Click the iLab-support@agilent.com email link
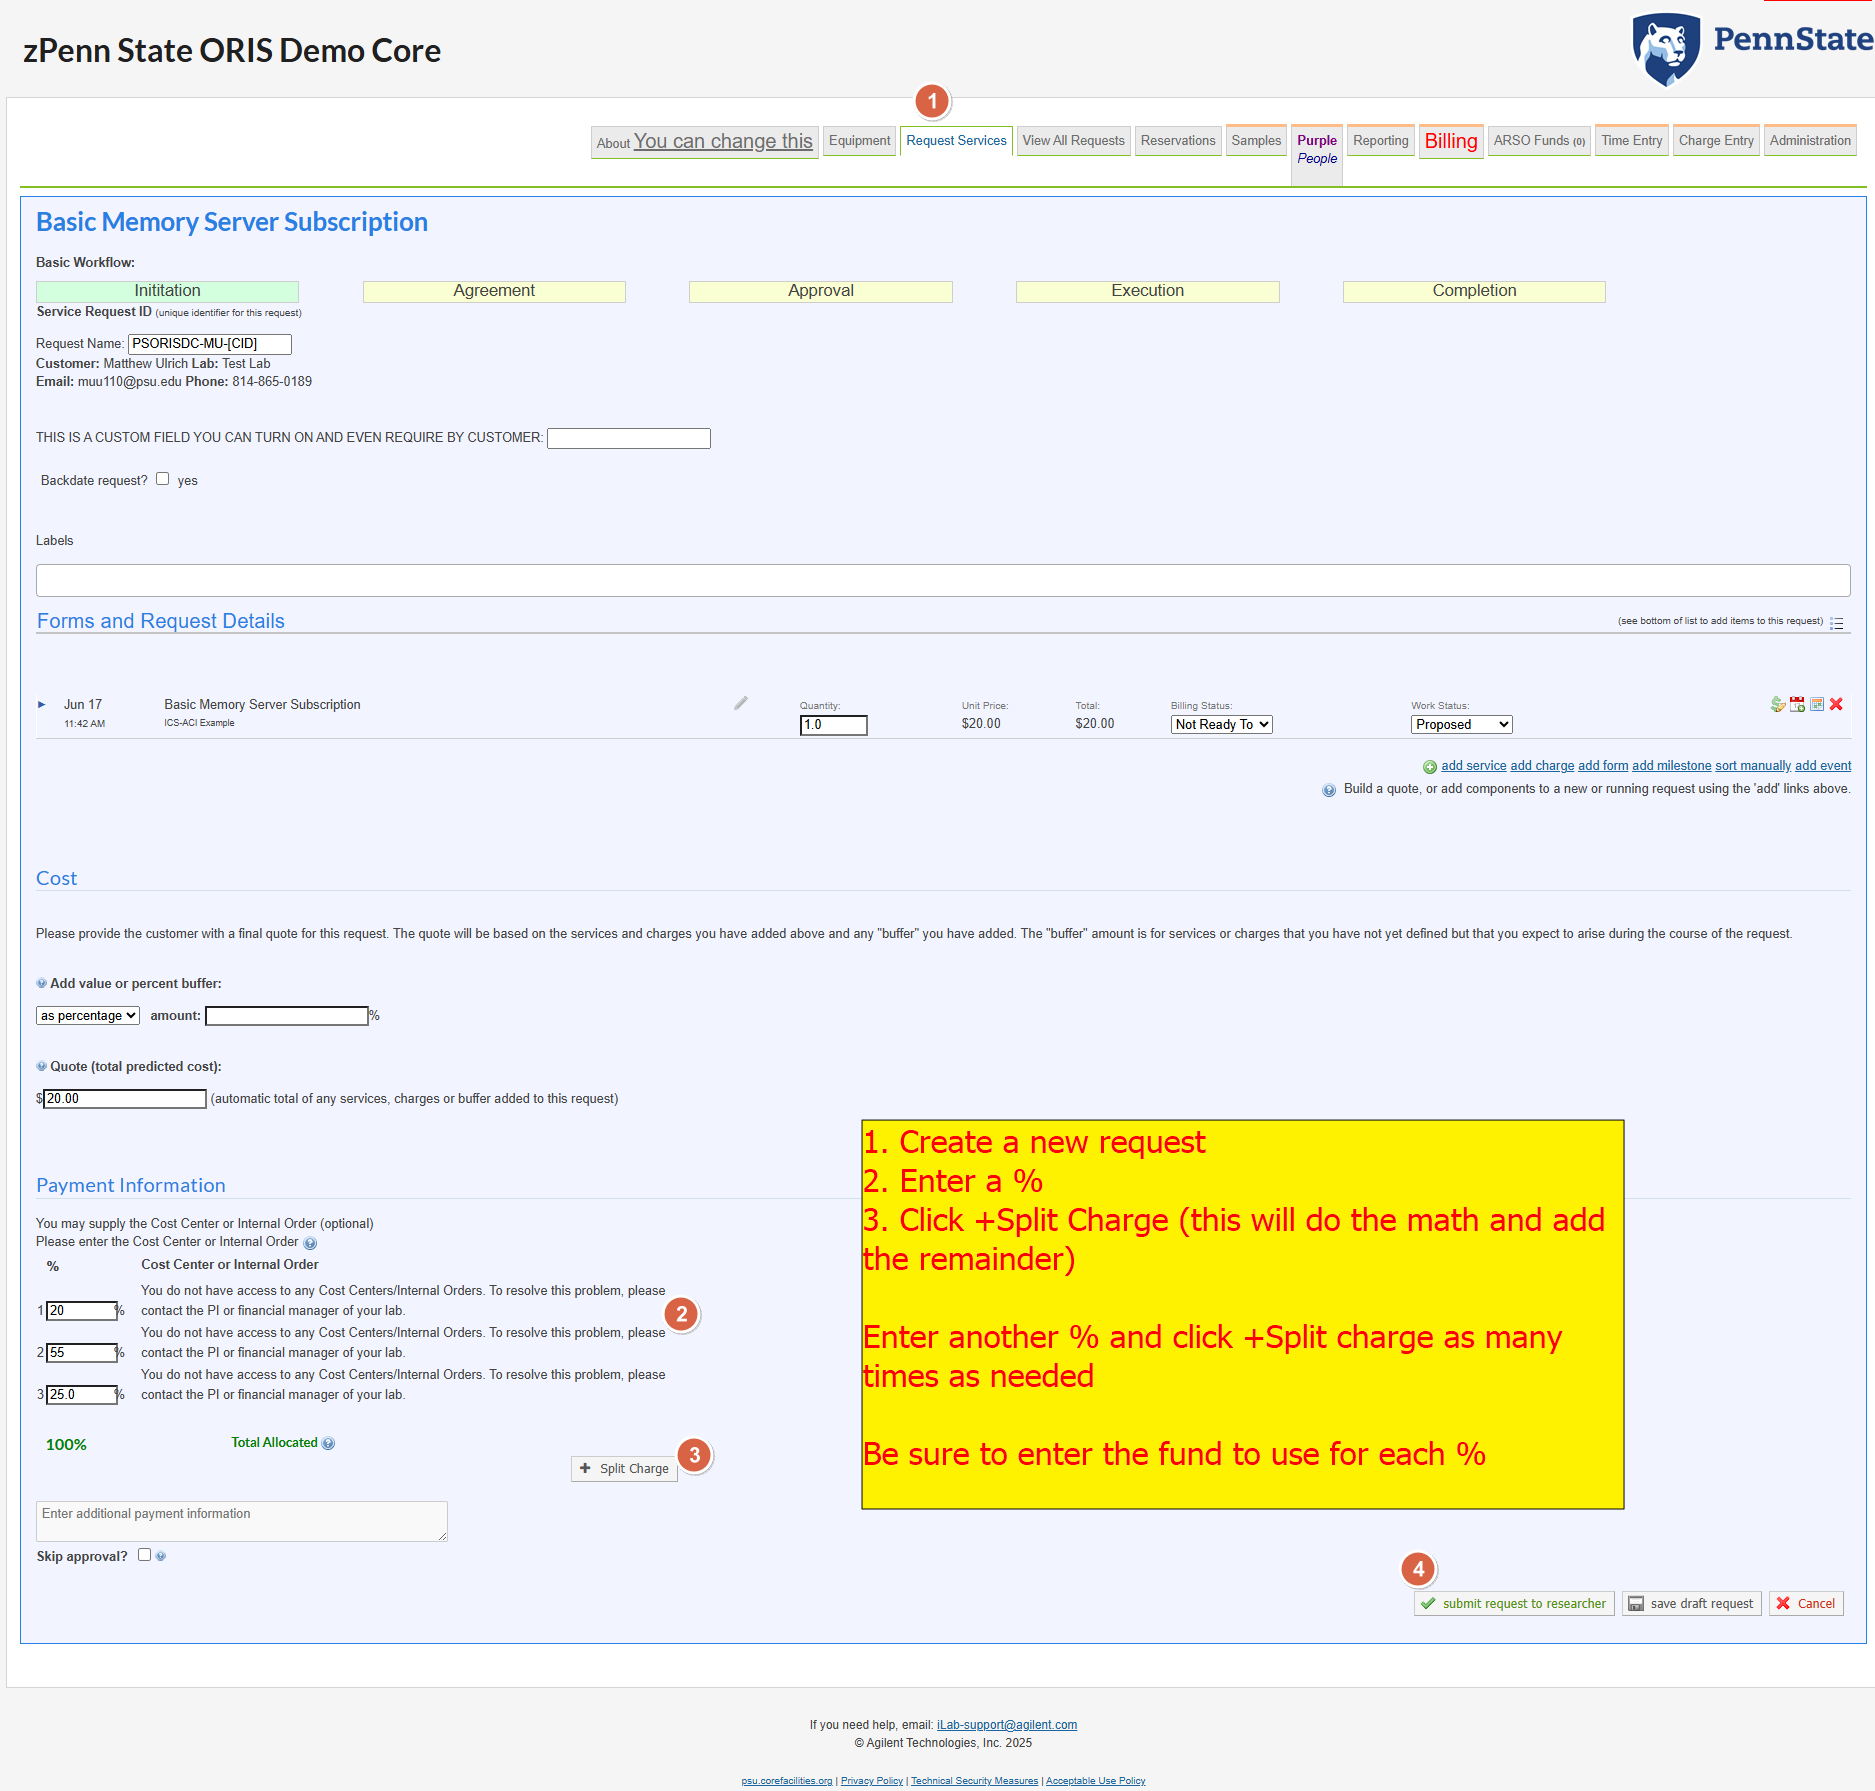Viewport: 1875px width, 1791px height. (x=1007, y=1725)
